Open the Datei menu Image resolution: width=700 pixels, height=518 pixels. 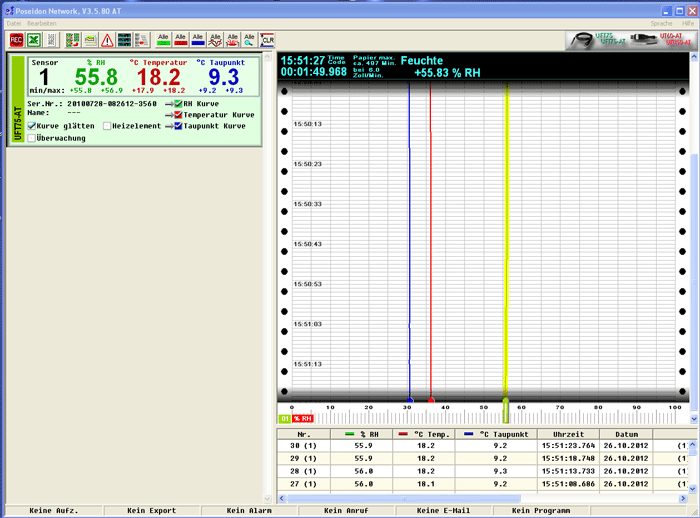(x=14, y=23)
